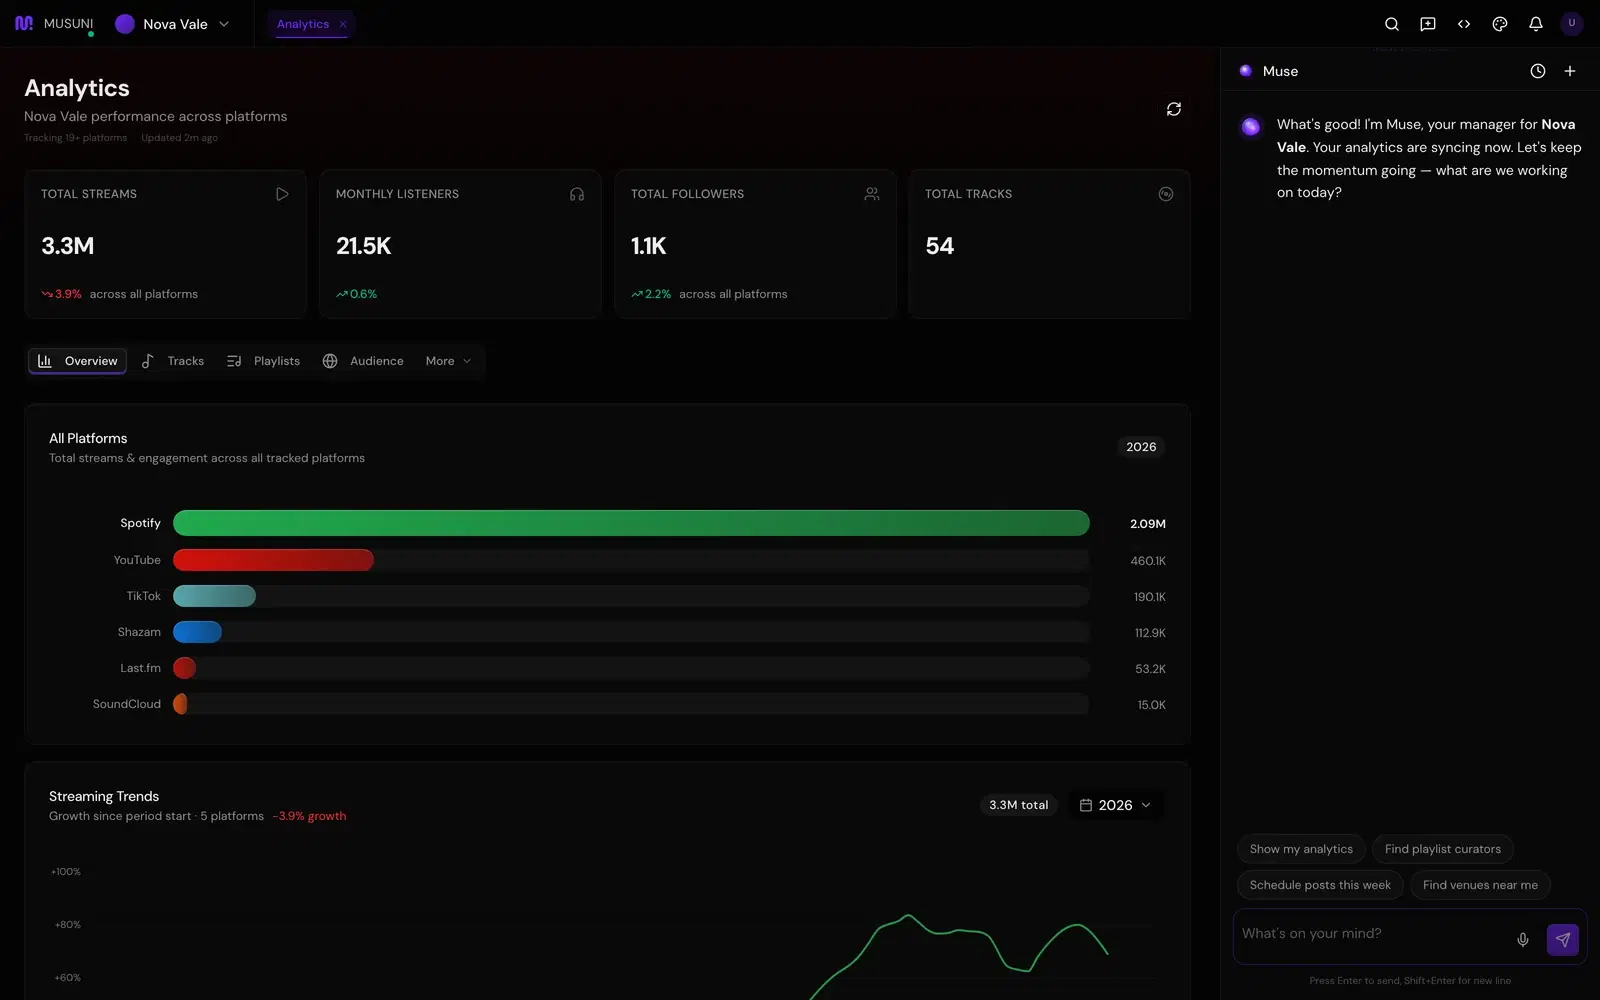Click the 15.0K SoundCloud value
1600x1000 pixels.
click(x=1151, y=705)
